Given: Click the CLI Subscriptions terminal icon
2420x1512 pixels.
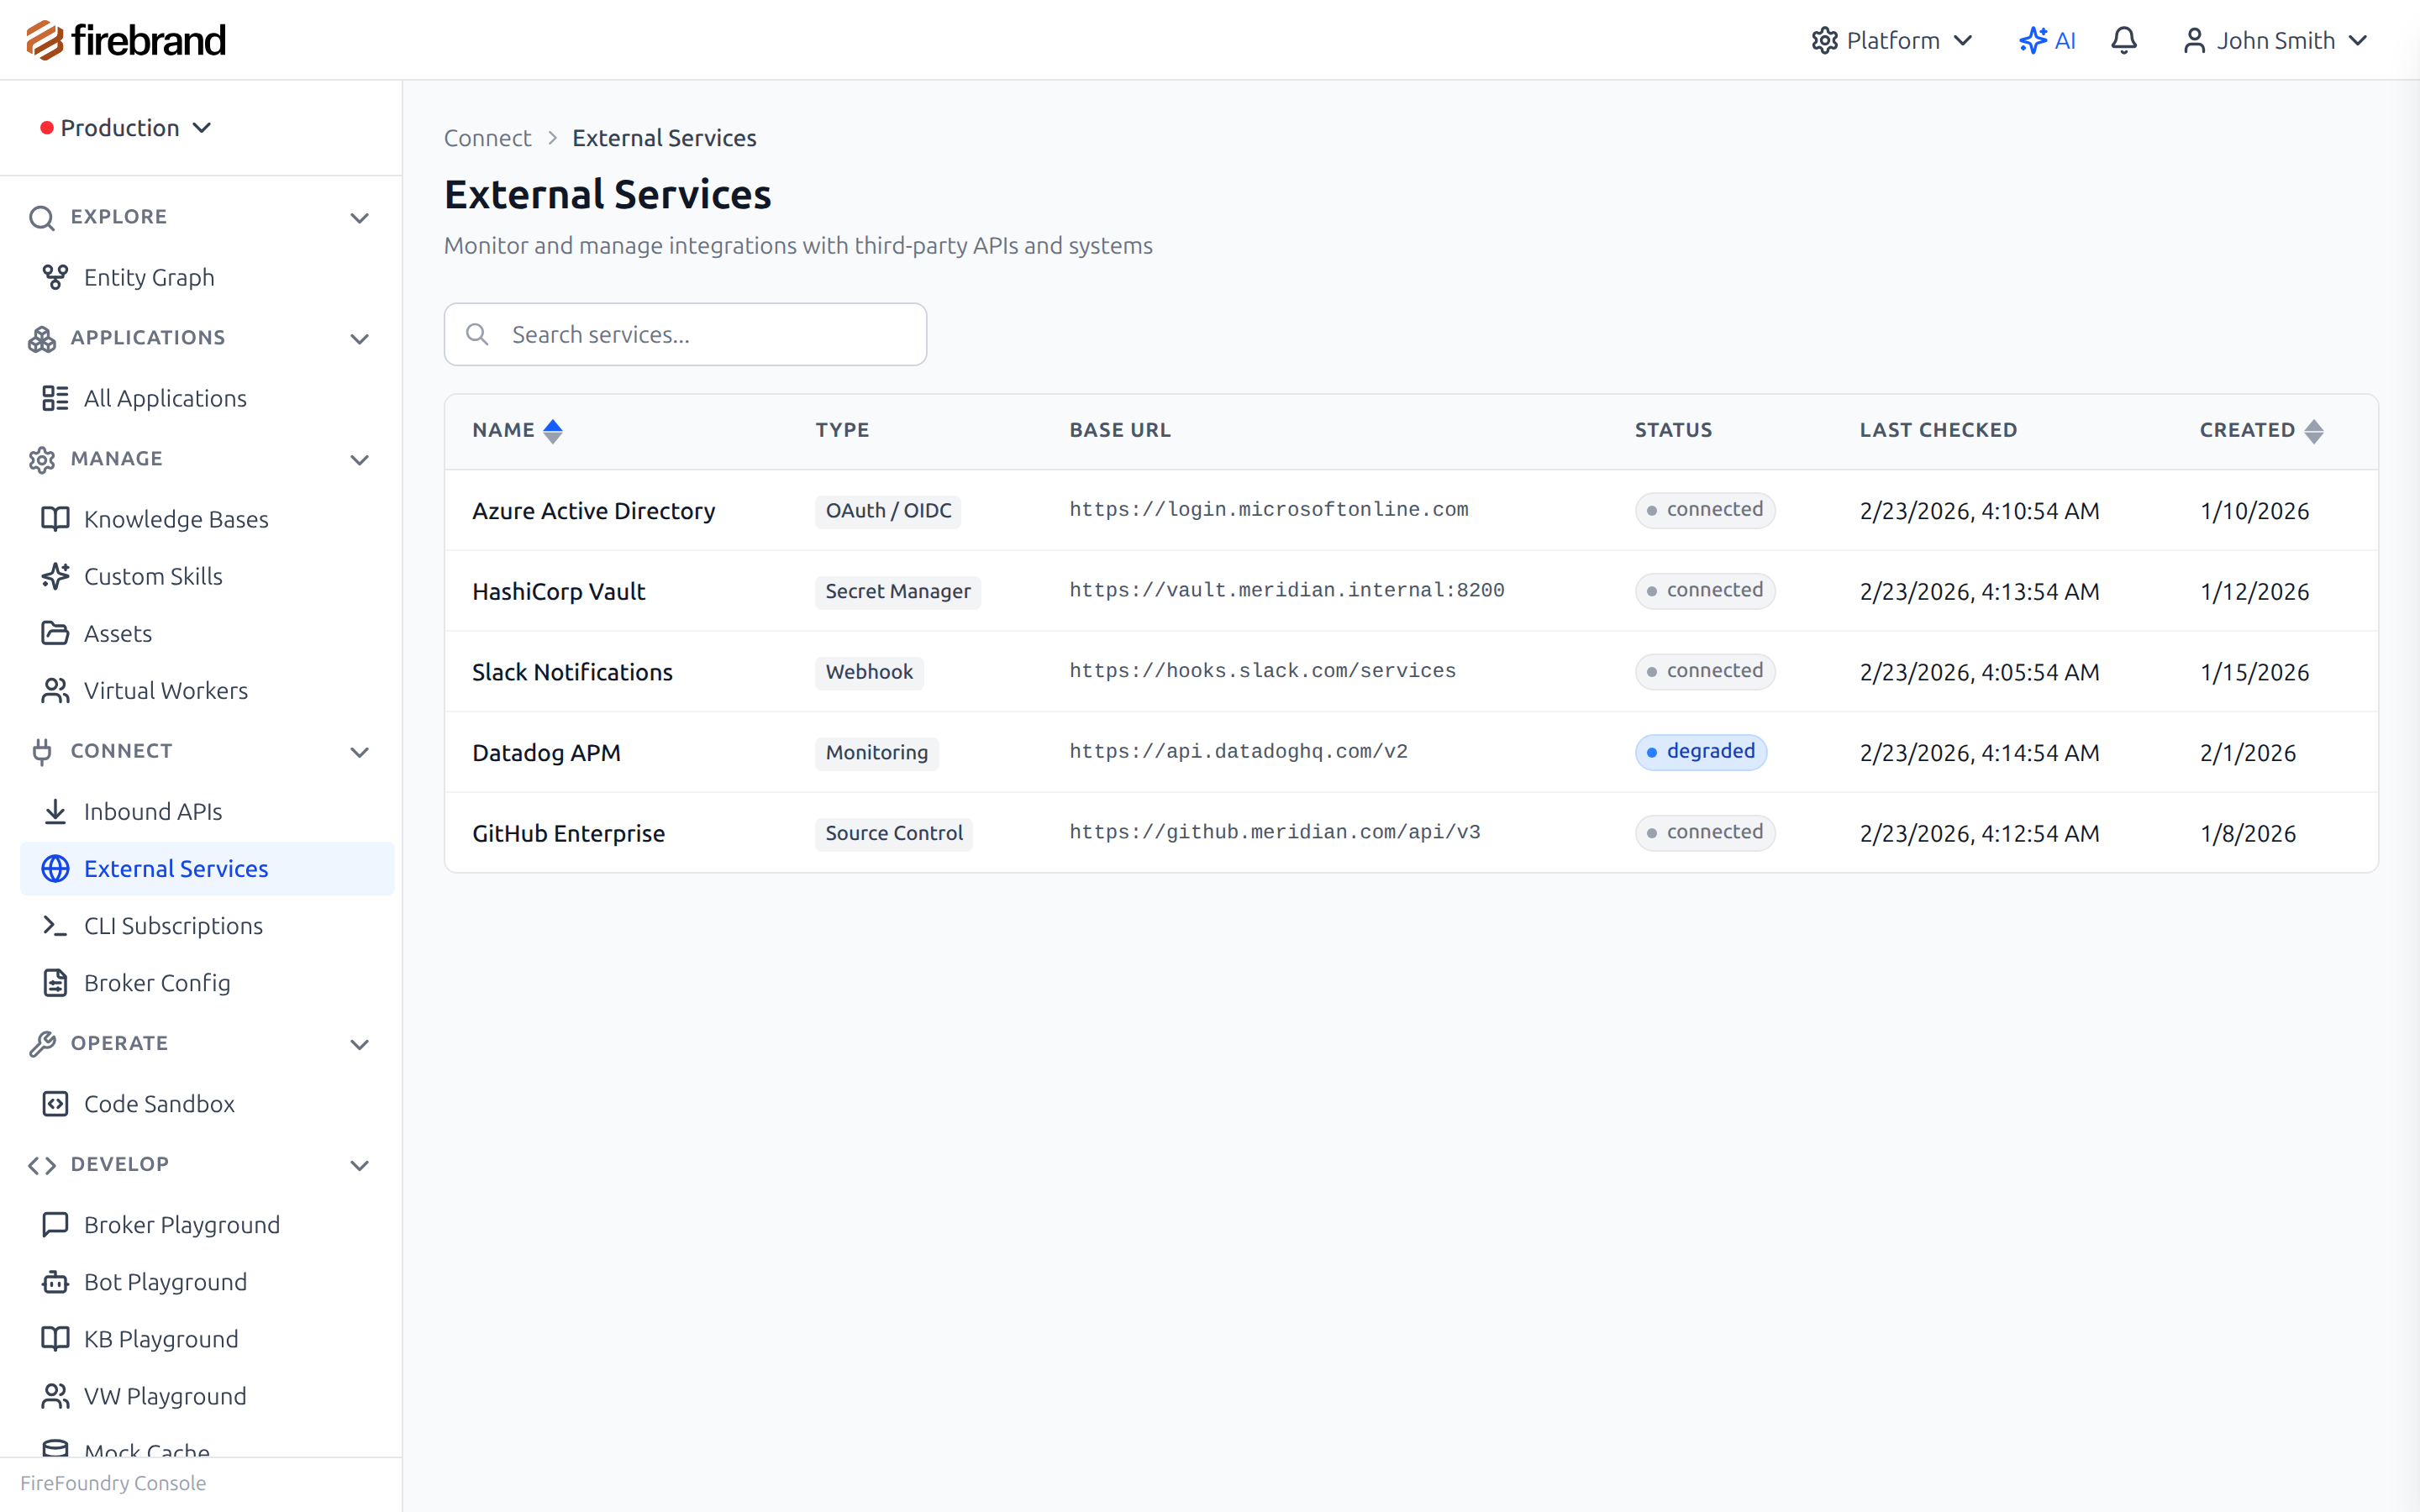Looking at the screenshot, I should point(55,925).
